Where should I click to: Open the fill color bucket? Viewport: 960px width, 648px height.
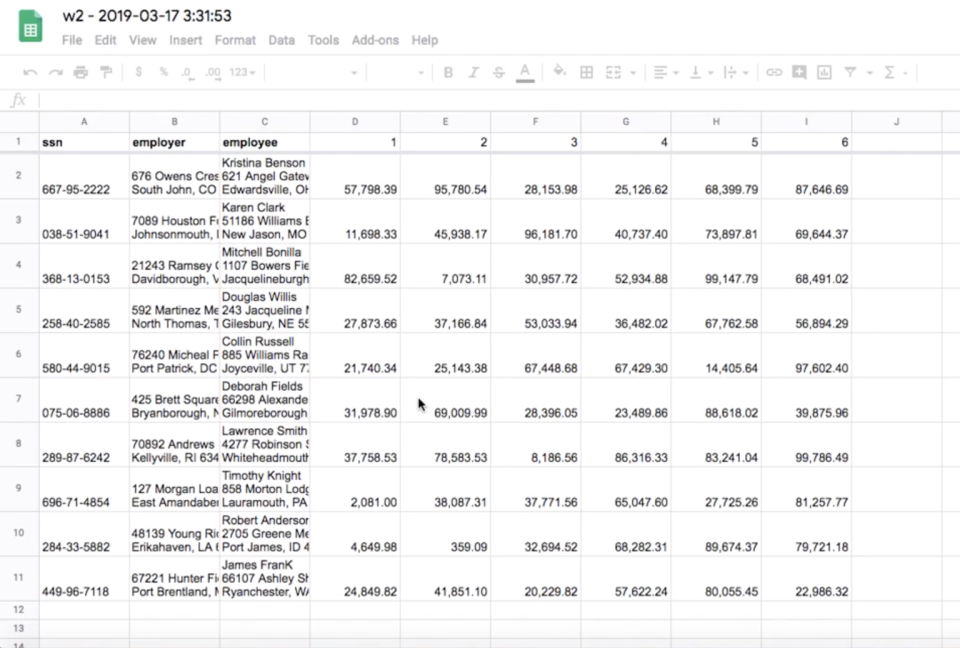(x=559, y=72)
